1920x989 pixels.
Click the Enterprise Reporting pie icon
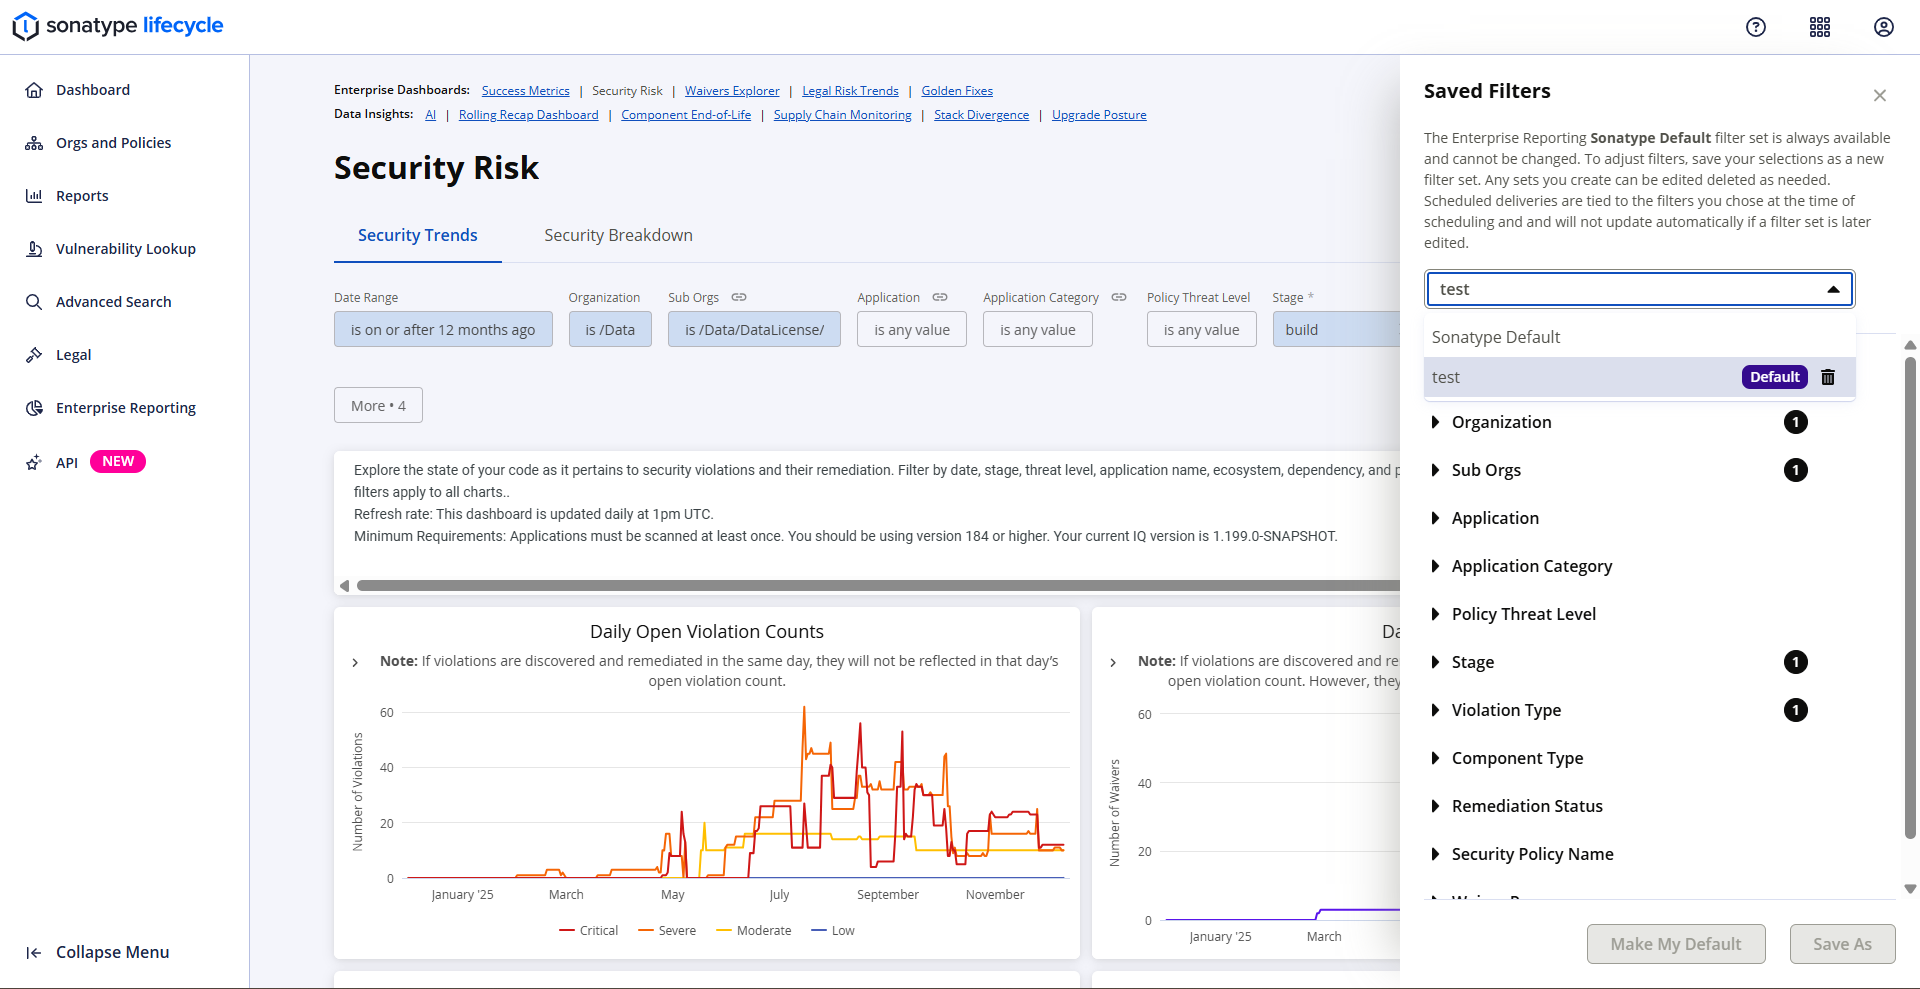coord(34,408)
